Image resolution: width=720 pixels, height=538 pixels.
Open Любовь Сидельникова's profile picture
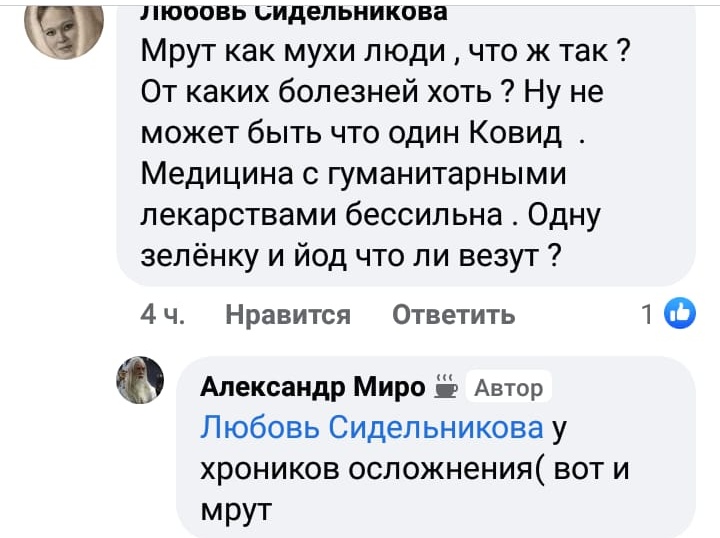coord(62,30)
